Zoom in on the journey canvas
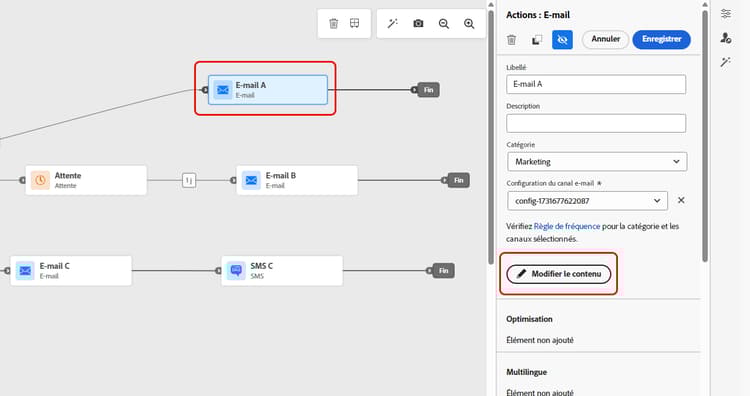 click(469, 23)
